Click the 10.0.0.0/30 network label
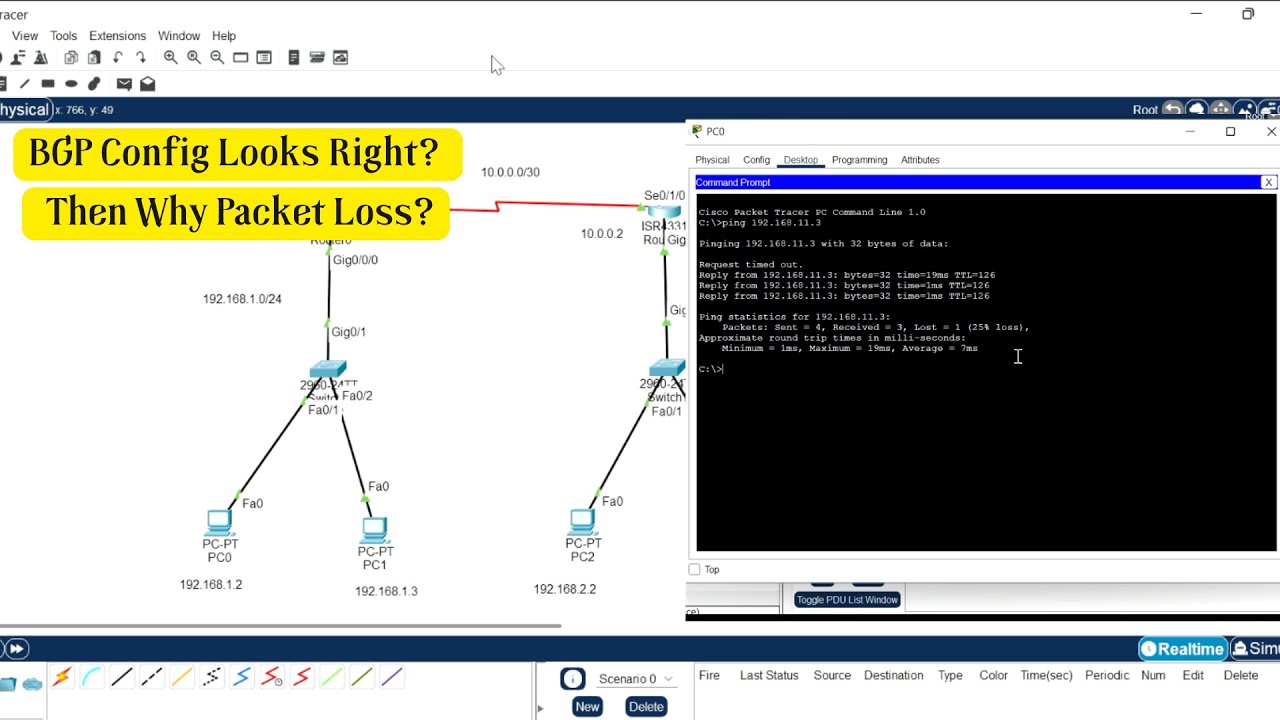 click(510, 172)
